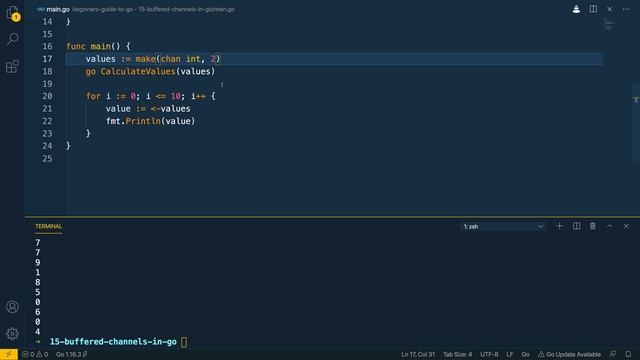Click the remote window indicator in the status bar
This screenshot has height=360, width=640.
pyautogui.click(x=9, y=354)
